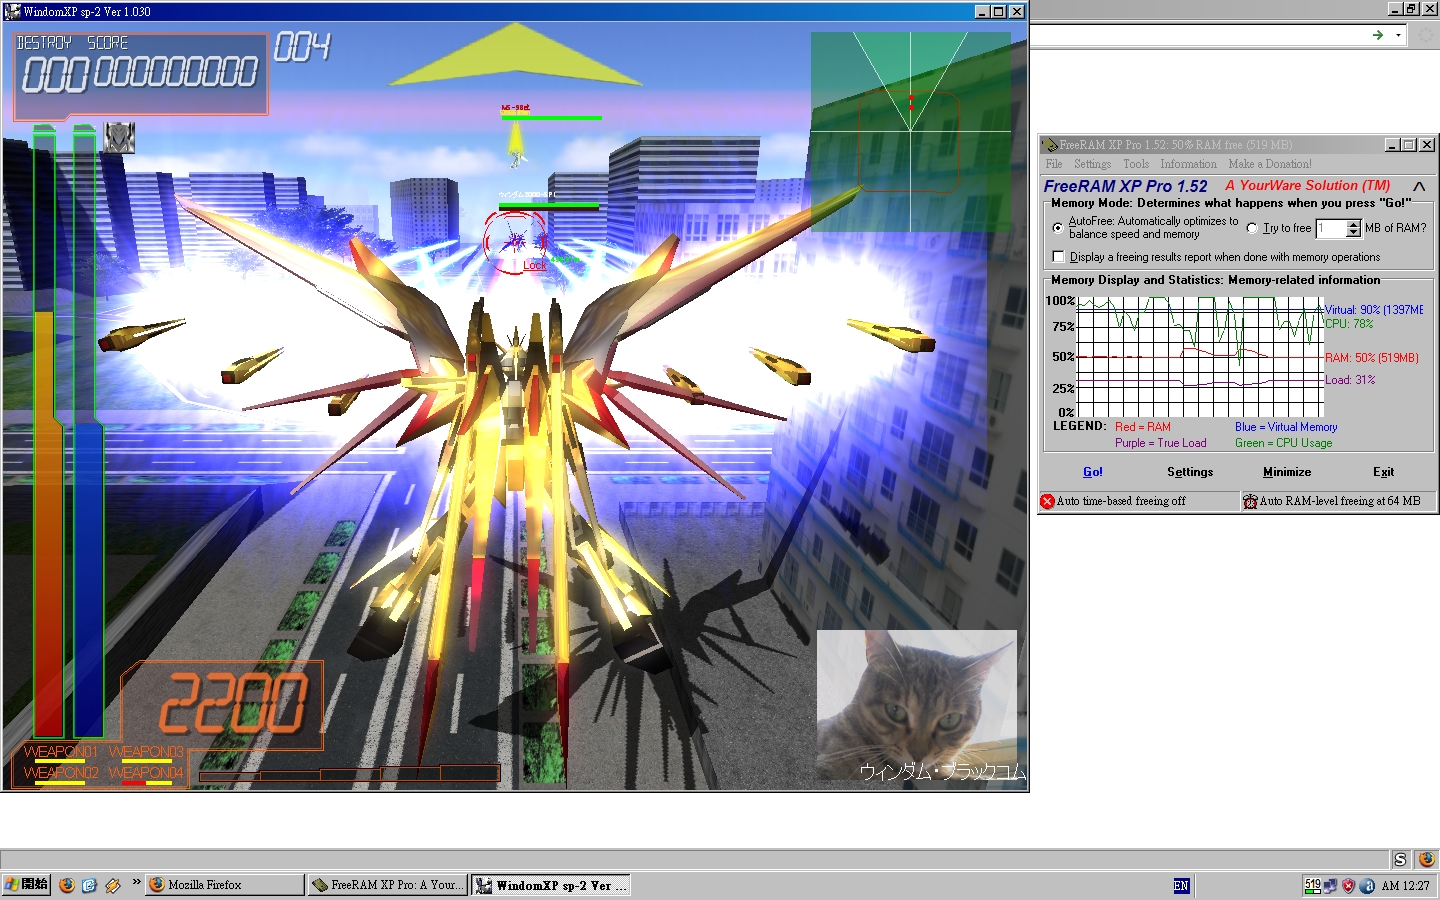Launch Firefox from the quick launch bar

coord(67,885)
